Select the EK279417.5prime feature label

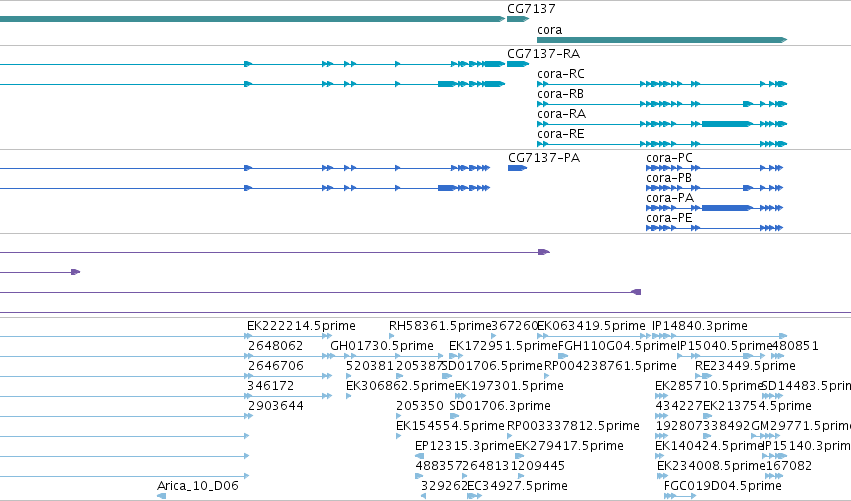[x=569, y=446]
